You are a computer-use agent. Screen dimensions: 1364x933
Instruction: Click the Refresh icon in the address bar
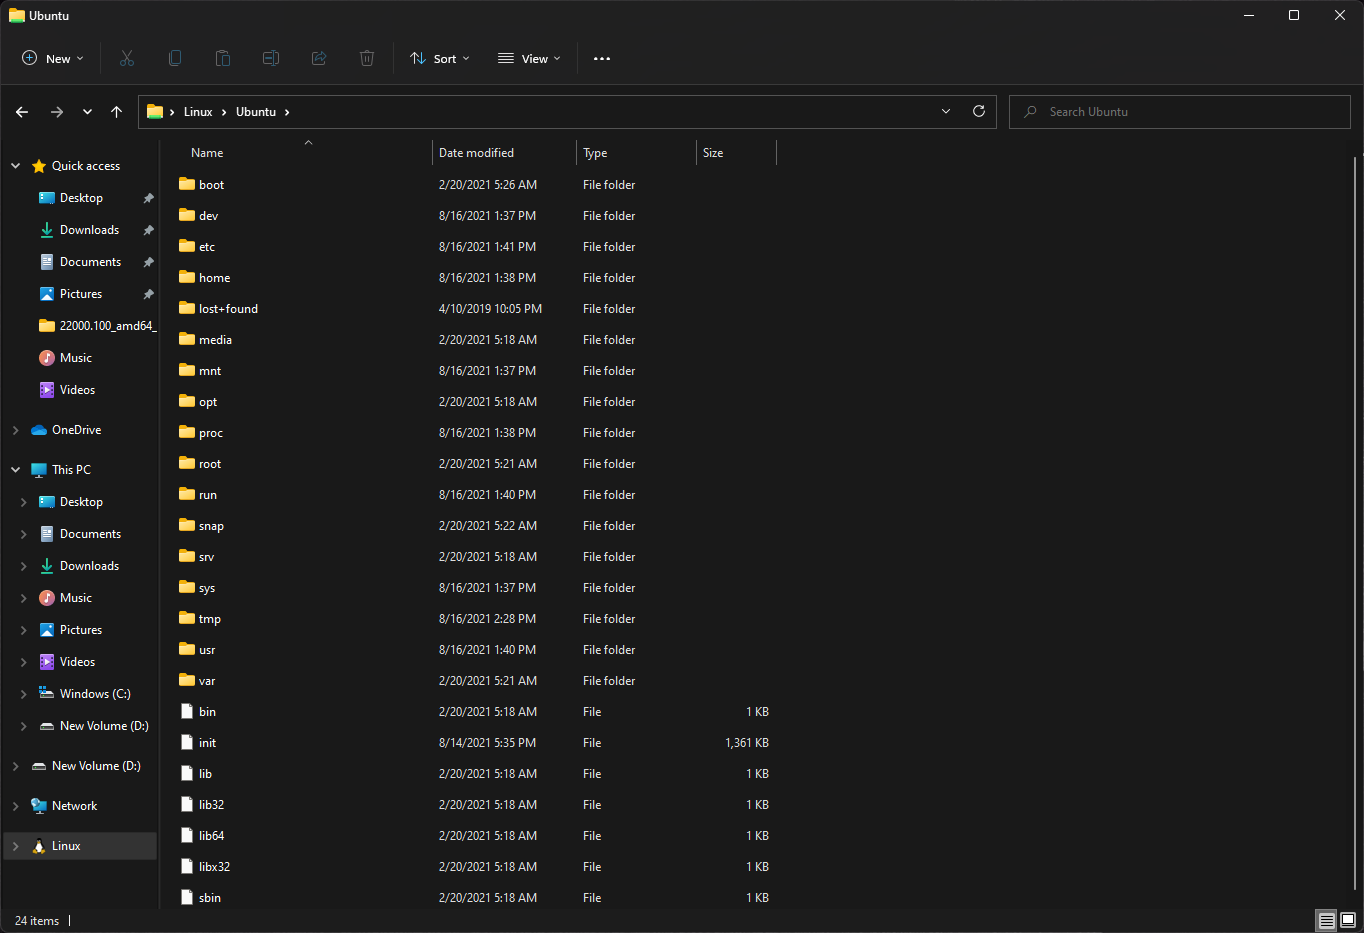coord(978,111)
